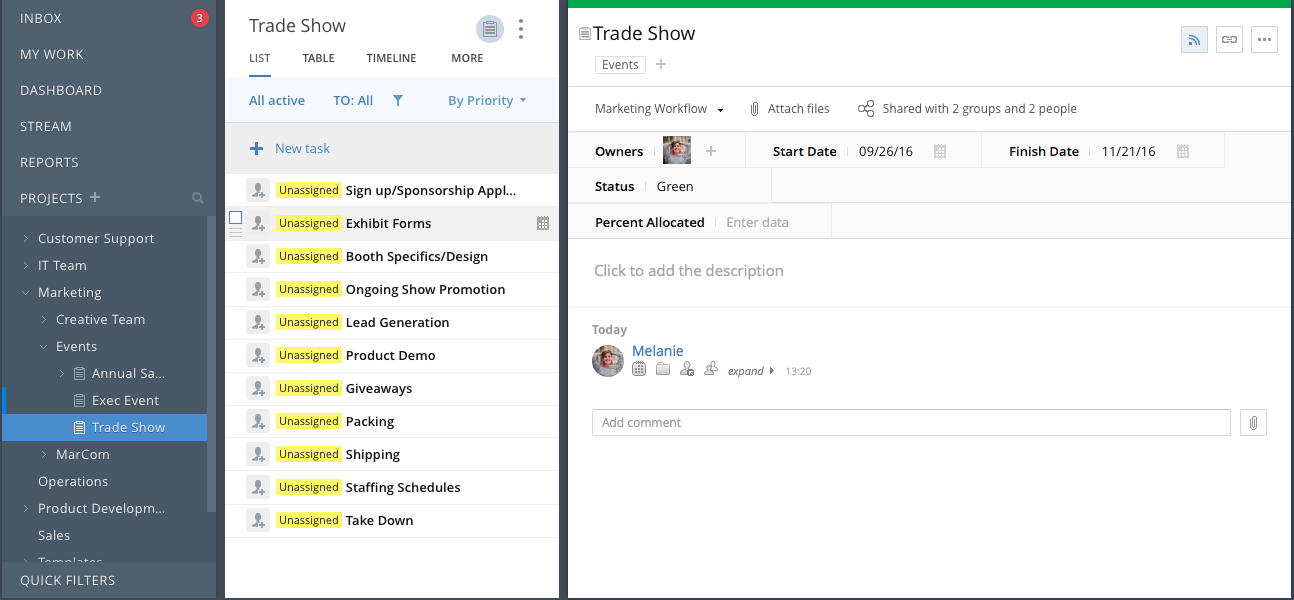
Task: Click into the Add comment field
Action: [x=911, y=422]
